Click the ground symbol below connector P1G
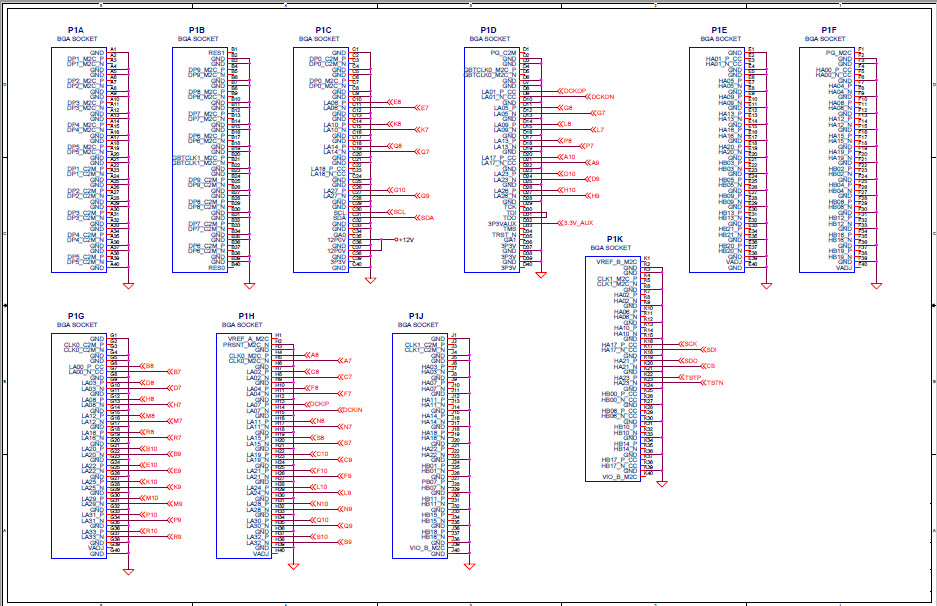This screenshot has width=937, height=606. coord(127,571)
